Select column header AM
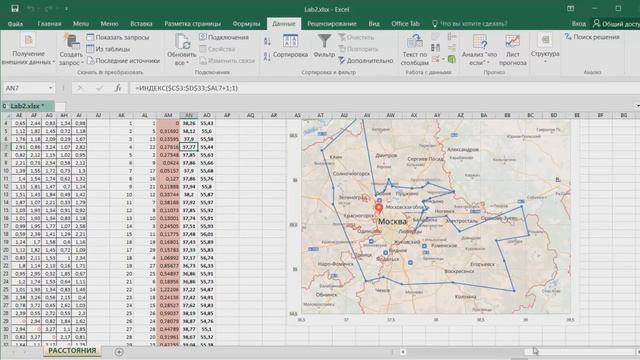Image resolution: width=640 pixels, height=360 pixels. 168,116
